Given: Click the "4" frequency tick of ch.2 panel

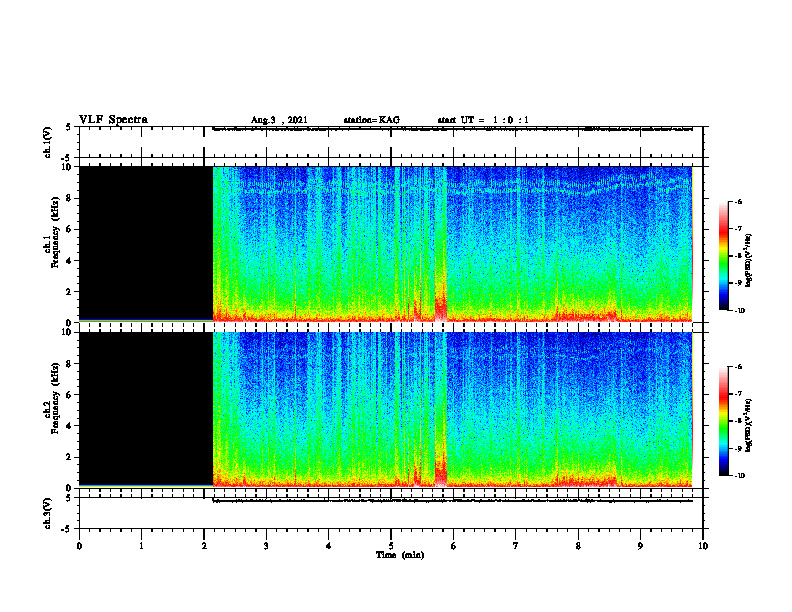Looking at the screenshot, I should point(70,426).
